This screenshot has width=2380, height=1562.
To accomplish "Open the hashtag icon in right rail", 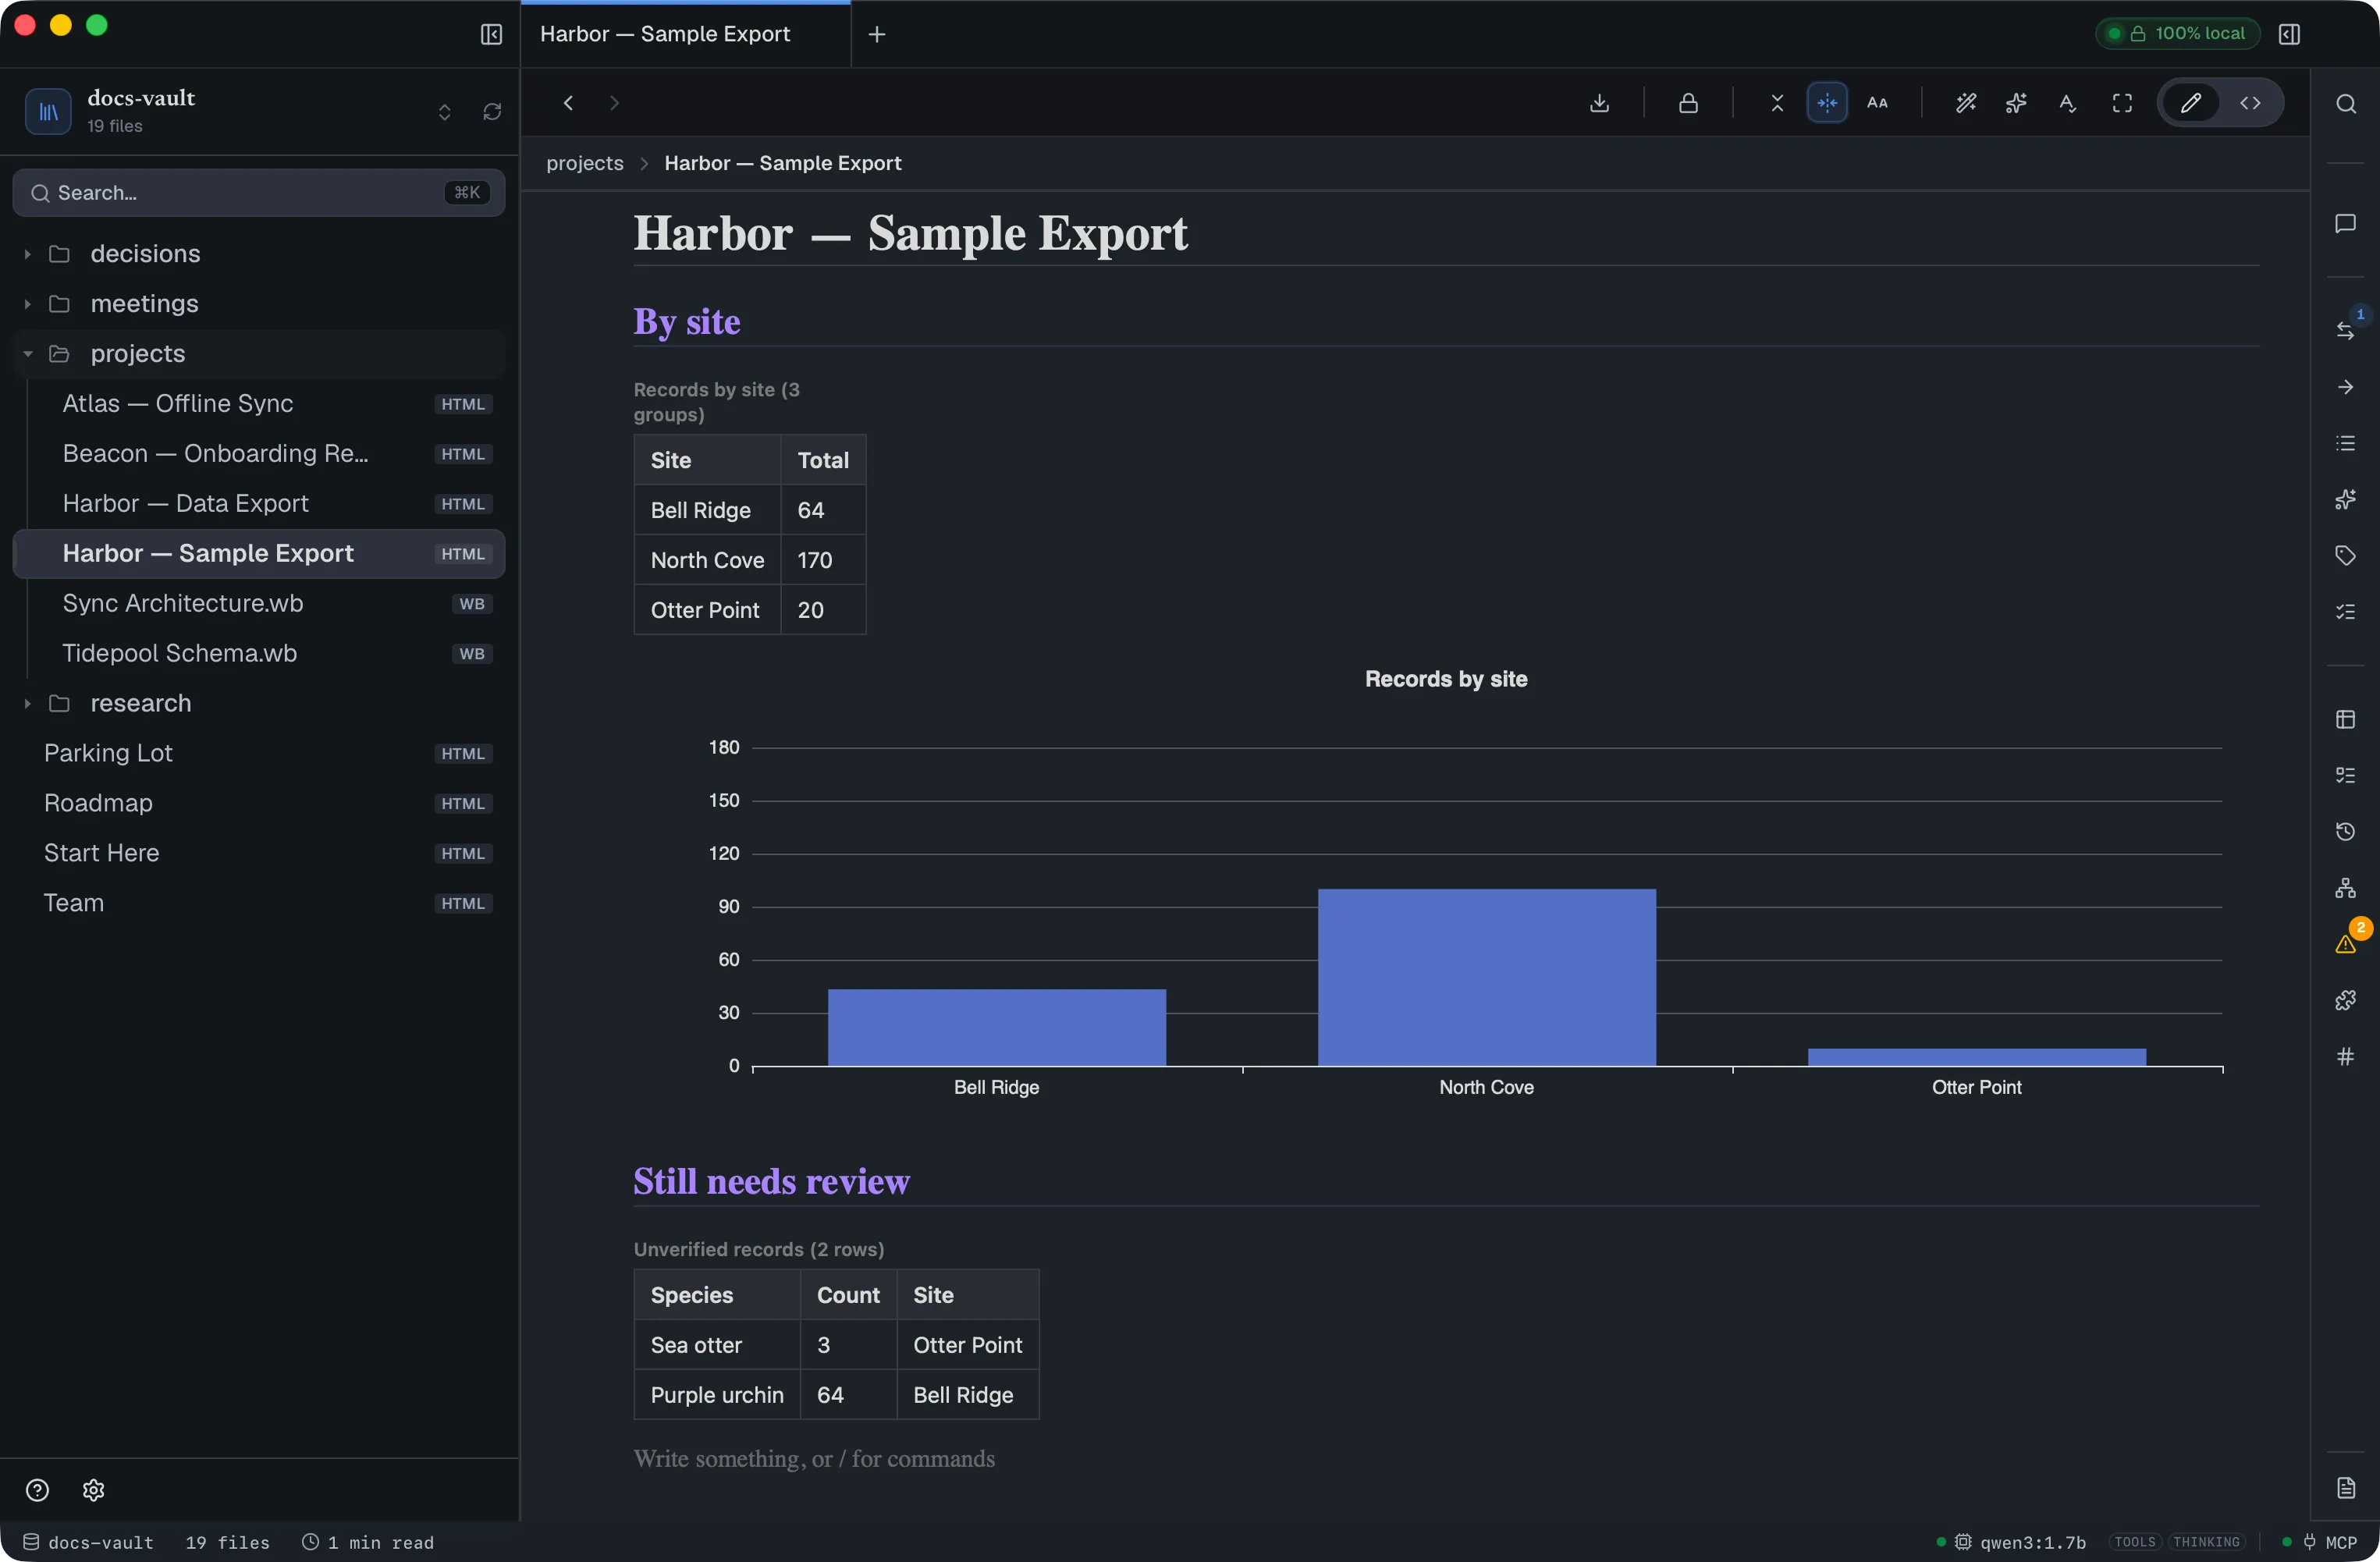I will [2345, 1056].
